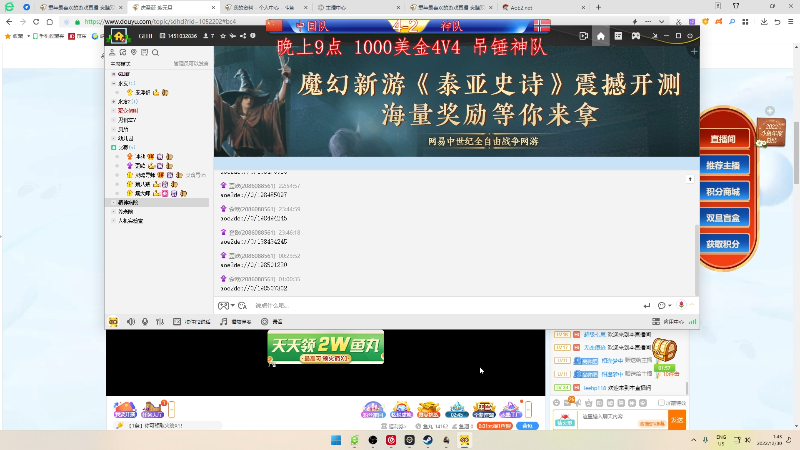Click the enter send arrow icon in chat
This screenshot has width=800, height=450.
tap(647, 305)
